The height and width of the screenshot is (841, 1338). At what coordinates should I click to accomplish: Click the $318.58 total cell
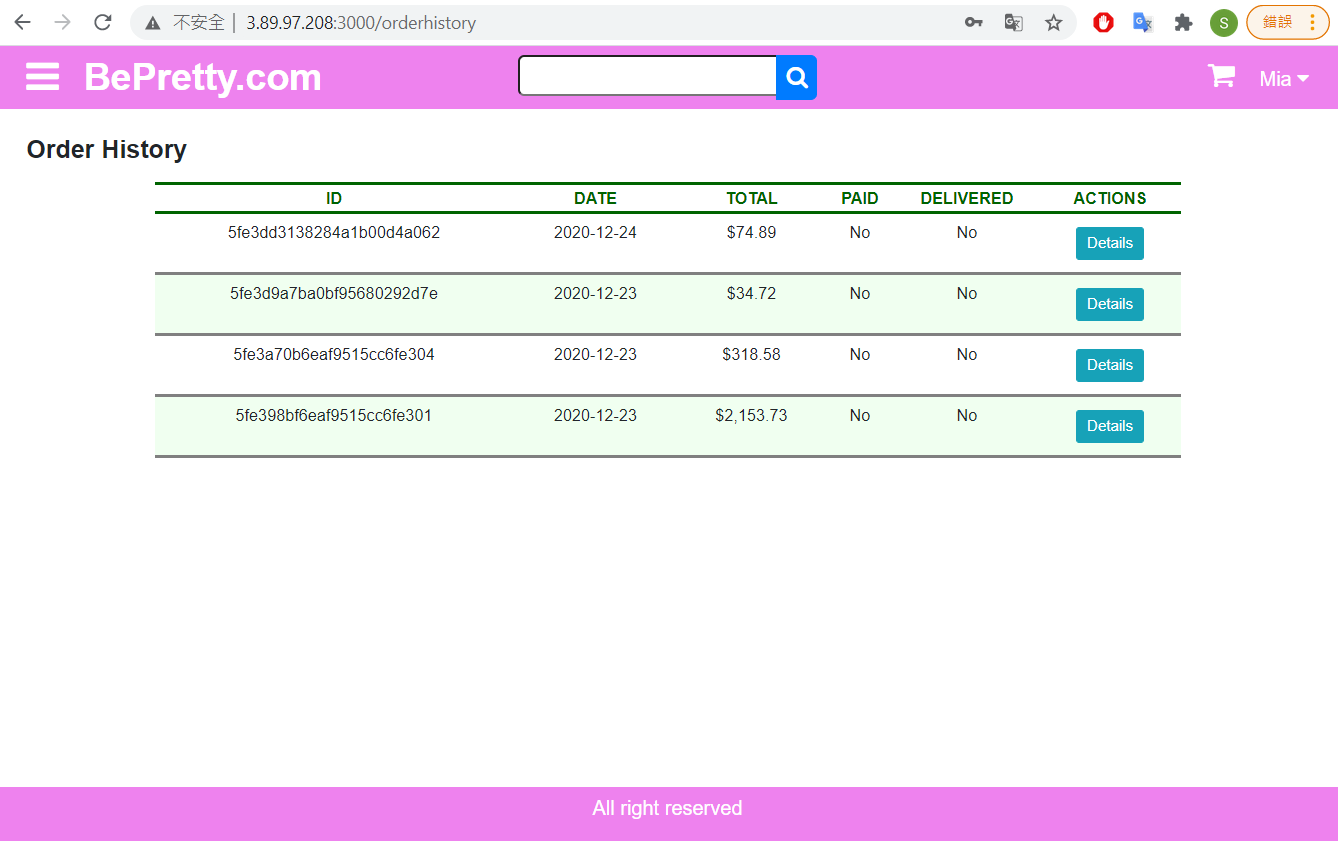(751, 354)
